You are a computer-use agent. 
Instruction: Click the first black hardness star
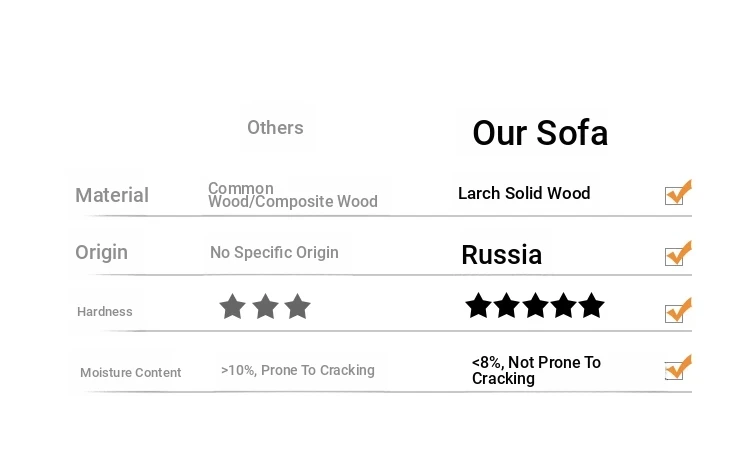click(x=479, y=306)
